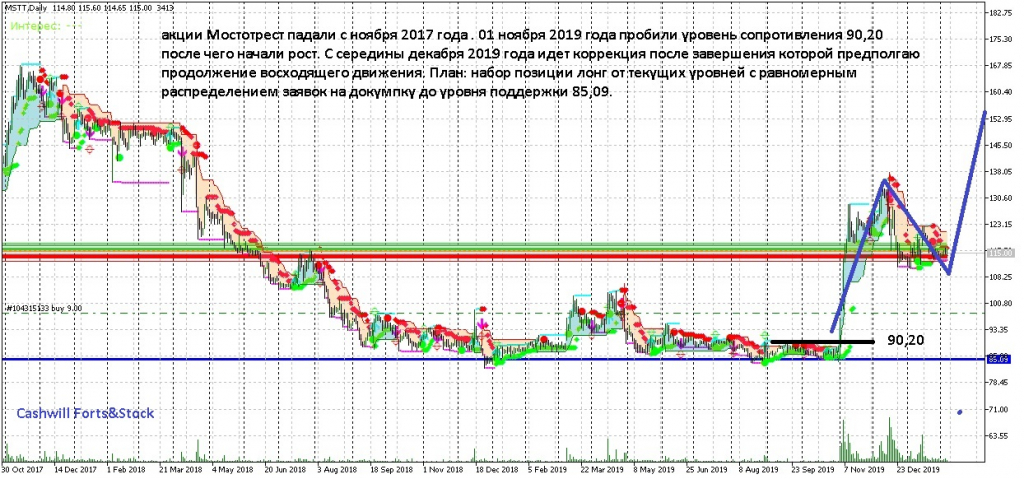Image resolution: width=1024 pixels, height=479 pixels.
Task: Click the black horizontal resistance line
Action: coord(820,342)
